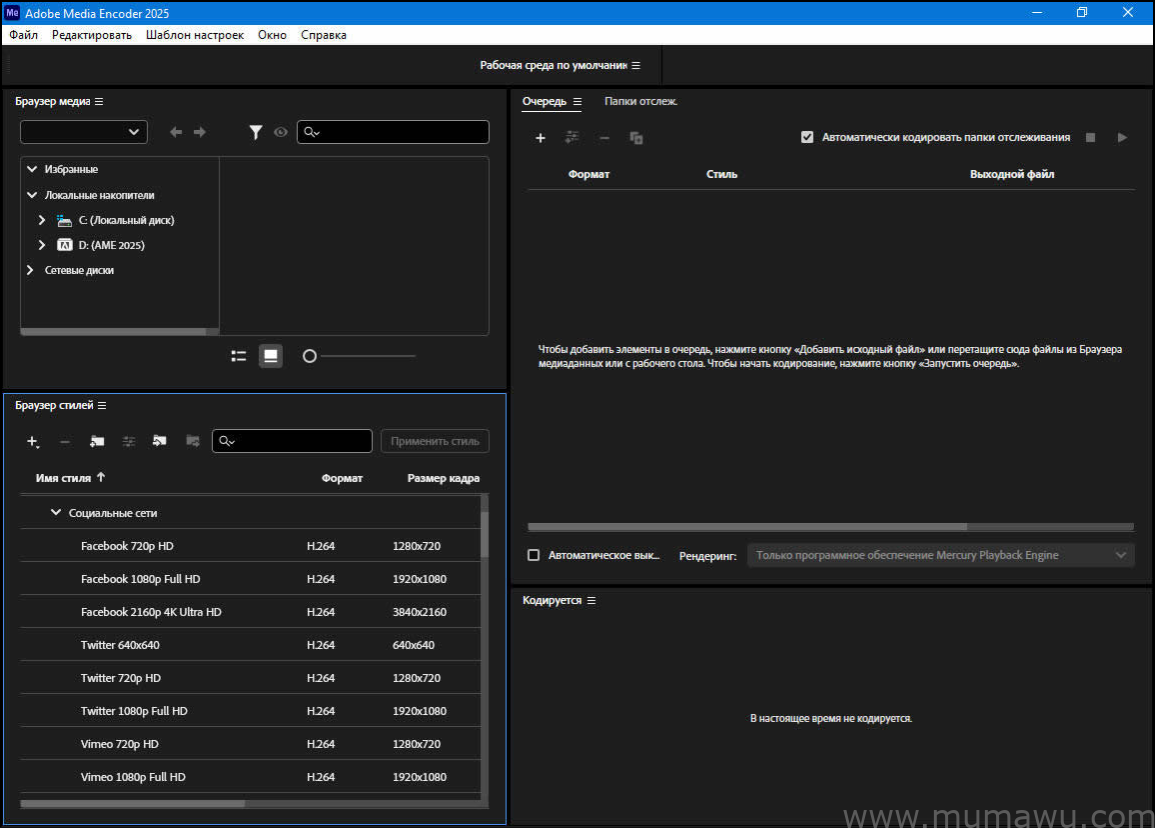
Task: Click inside the preset search field
Action: click(x=292, y=441)
